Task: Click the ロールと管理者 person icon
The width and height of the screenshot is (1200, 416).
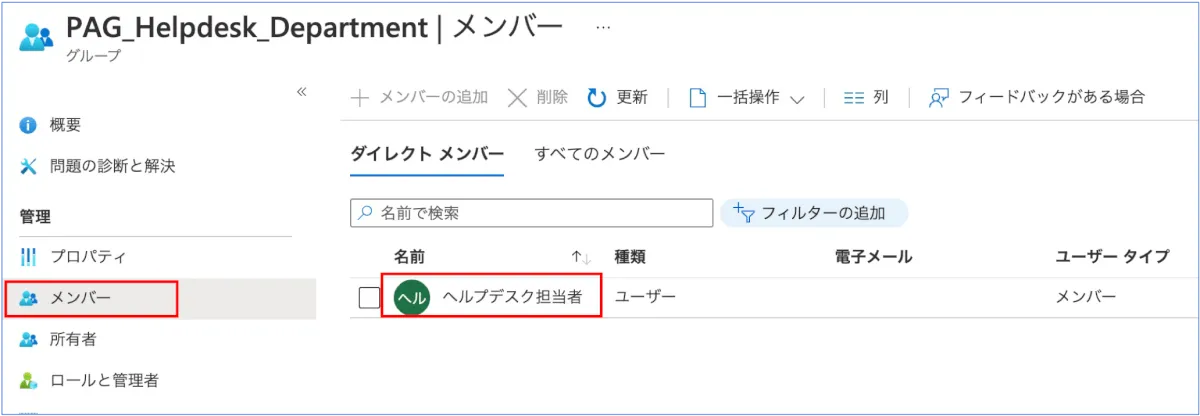Action: [x=28, y=380]
